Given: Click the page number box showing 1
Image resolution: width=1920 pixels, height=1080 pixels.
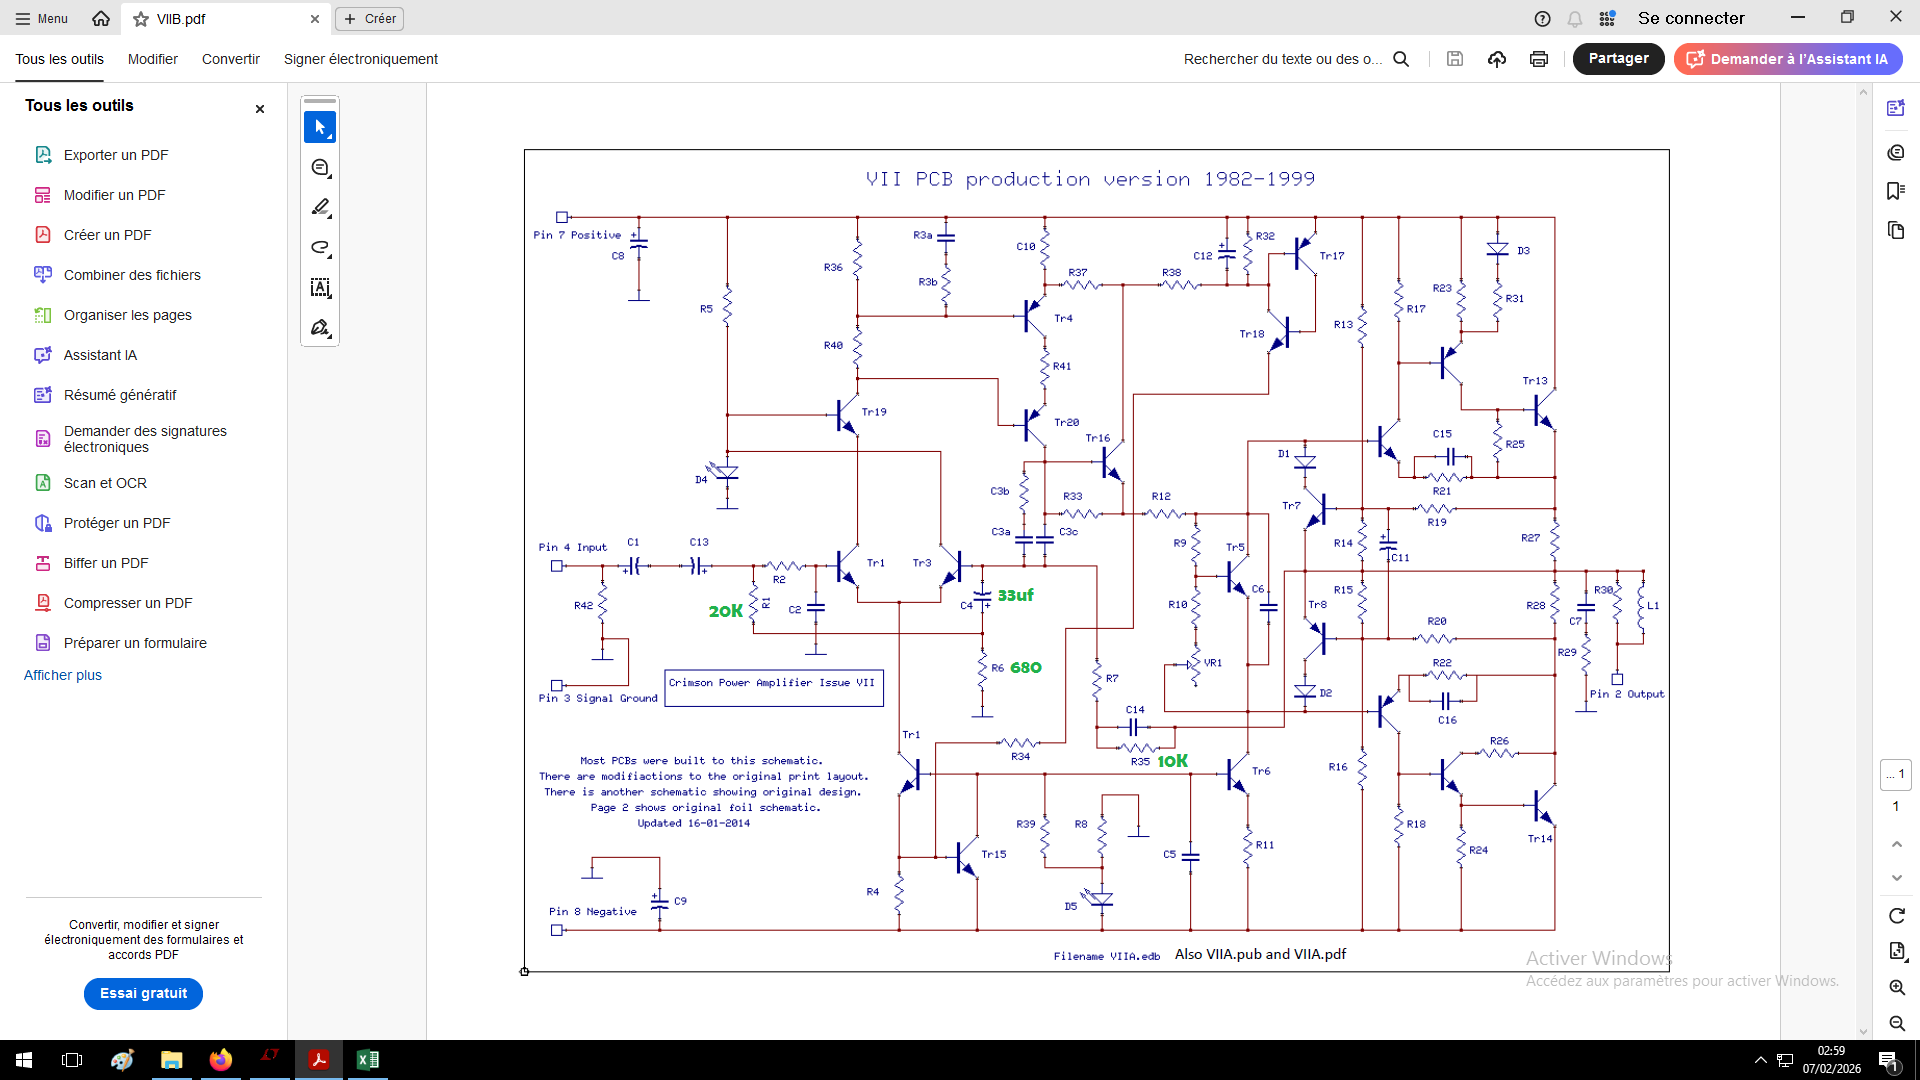Looking at the screenshot, I should (x=1896, y=774).
